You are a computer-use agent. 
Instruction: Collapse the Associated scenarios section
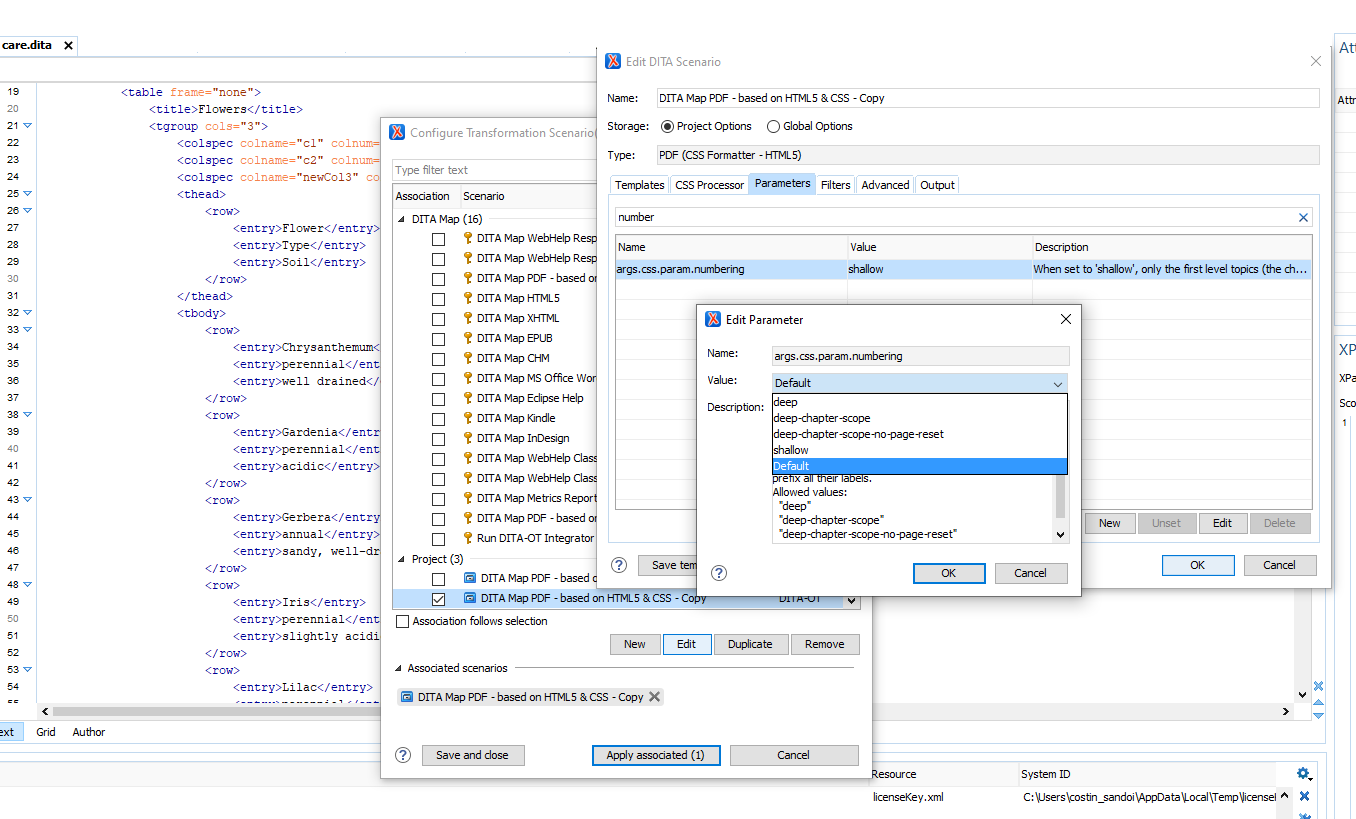(x=397, y=668)
